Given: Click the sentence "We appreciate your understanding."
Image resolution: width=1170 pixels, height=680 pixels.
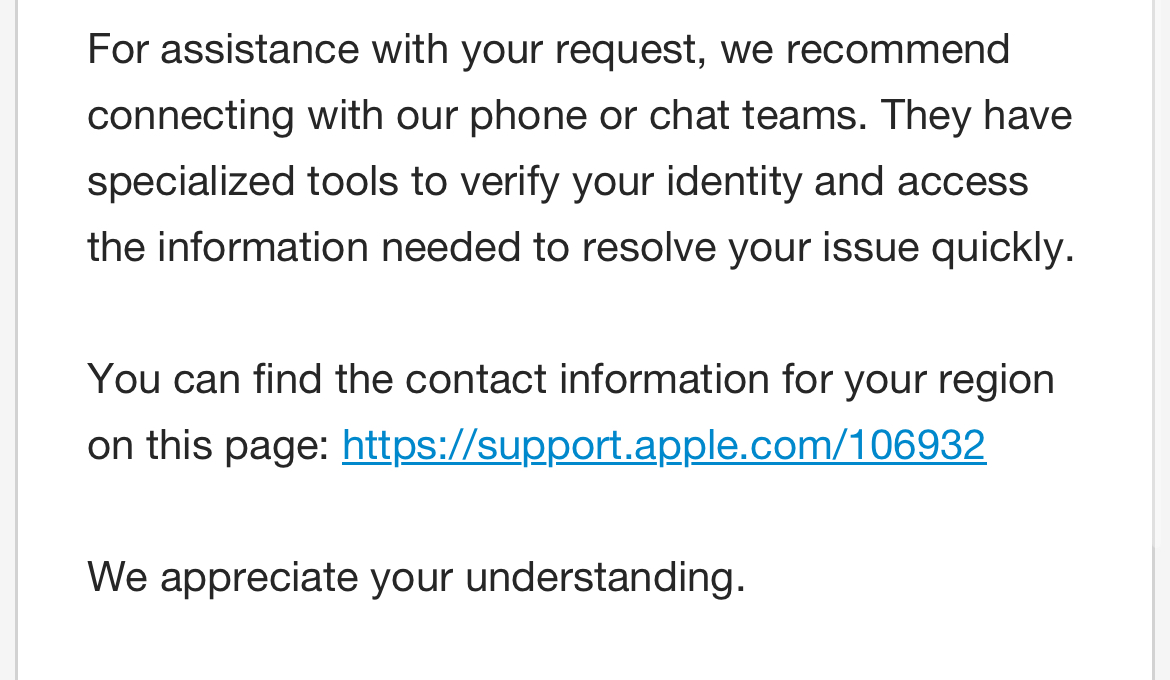Looking at the screenshot, I should click(x=416, y=577).
